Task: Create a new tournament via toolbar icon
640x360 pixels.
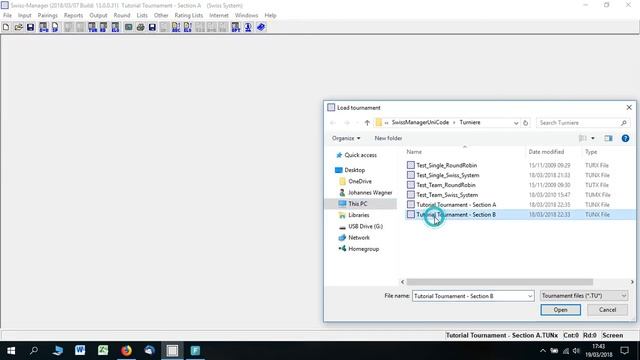Action: (x=6, y=27)
